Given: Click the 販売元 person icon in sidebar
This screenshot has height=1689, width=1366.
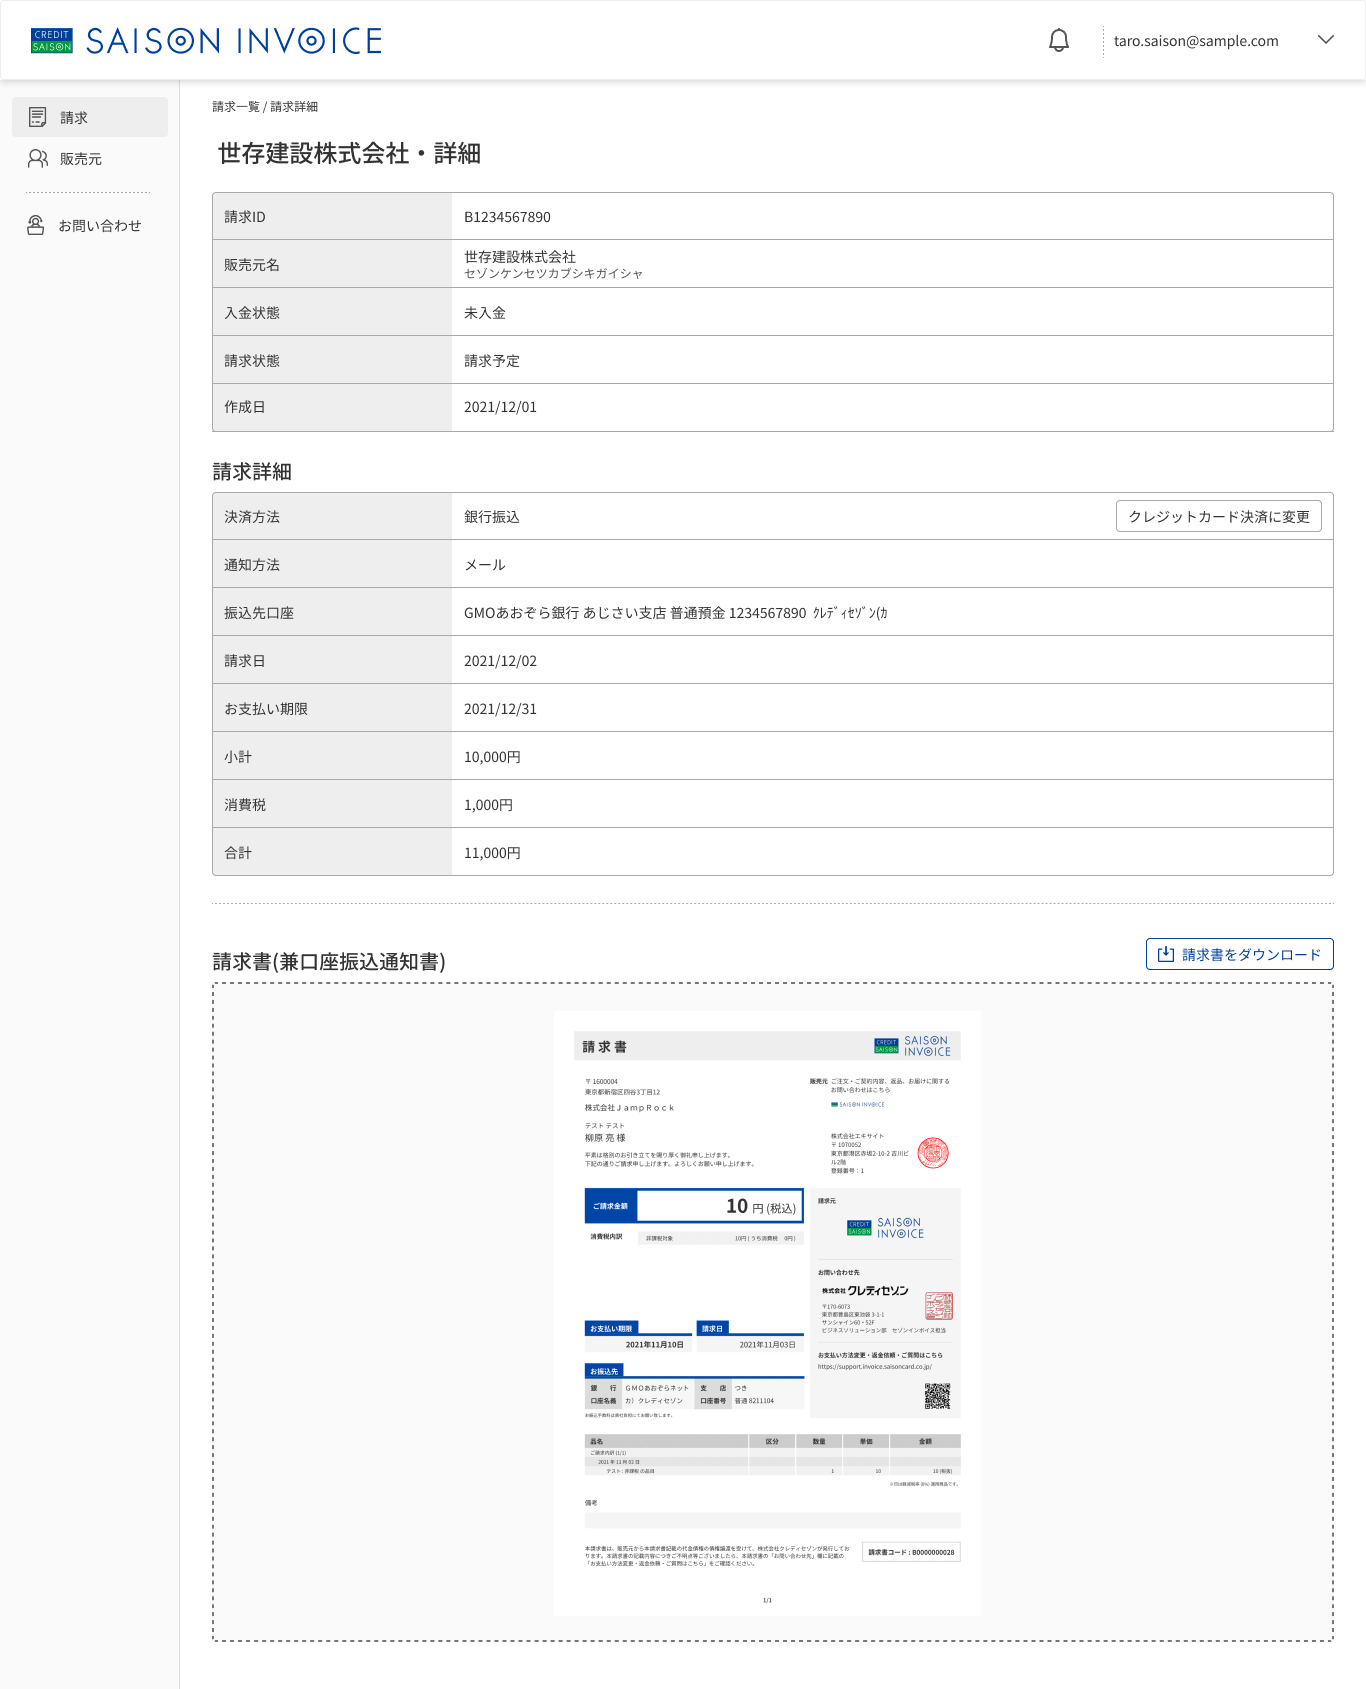Looking at the screenshot, I should click(x=38, y=158).
